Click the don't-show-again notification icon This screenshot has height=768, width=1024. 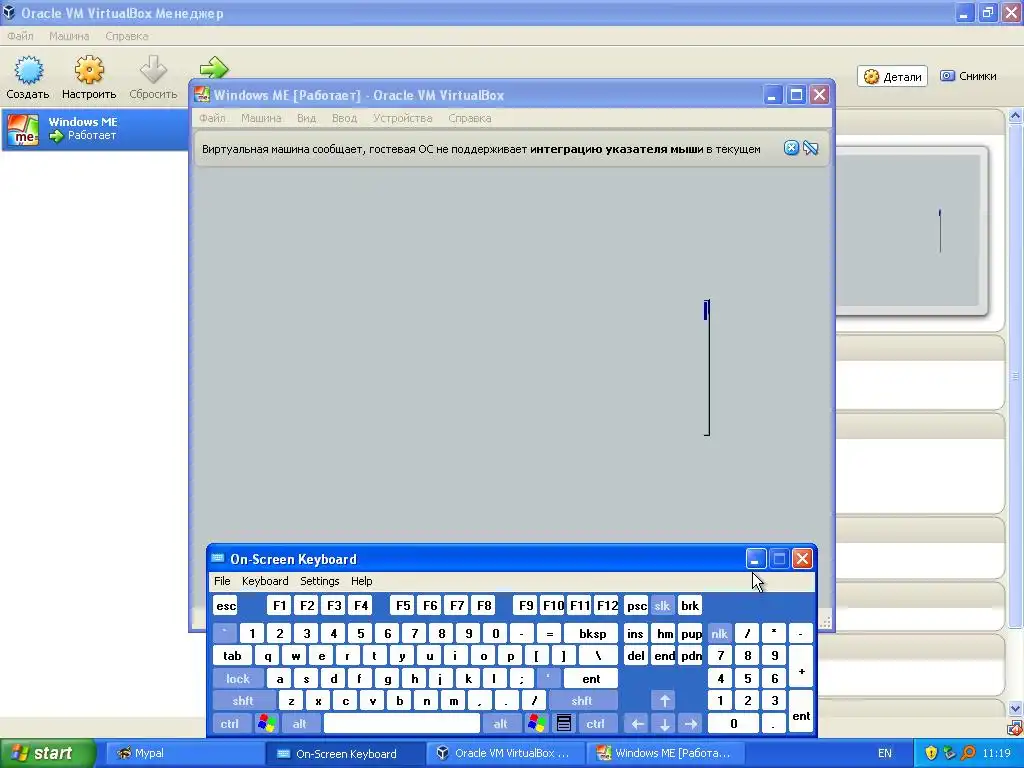[811, 148]
